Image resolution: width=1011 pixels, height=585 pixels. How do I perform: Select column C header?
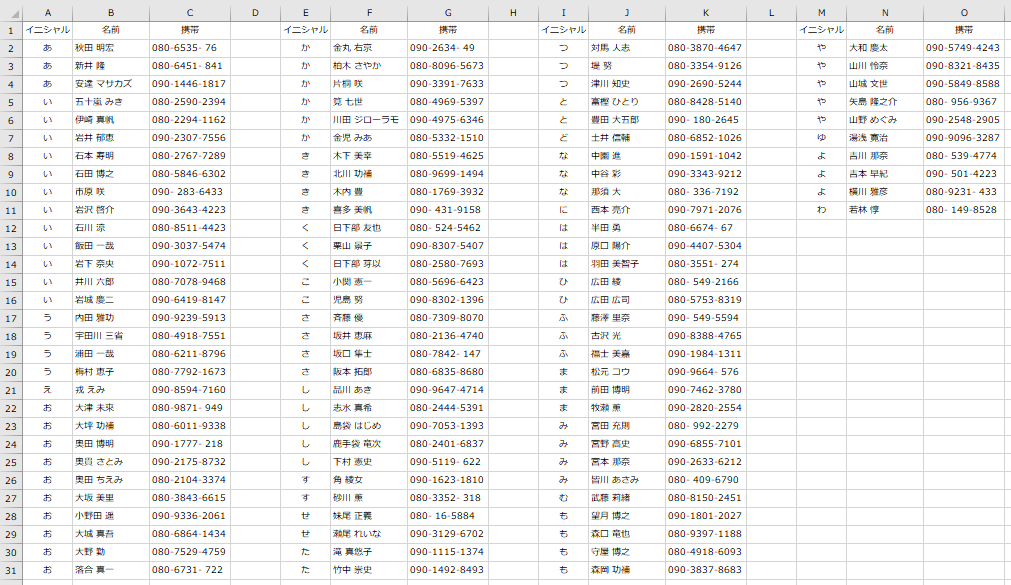pos(190,13)
